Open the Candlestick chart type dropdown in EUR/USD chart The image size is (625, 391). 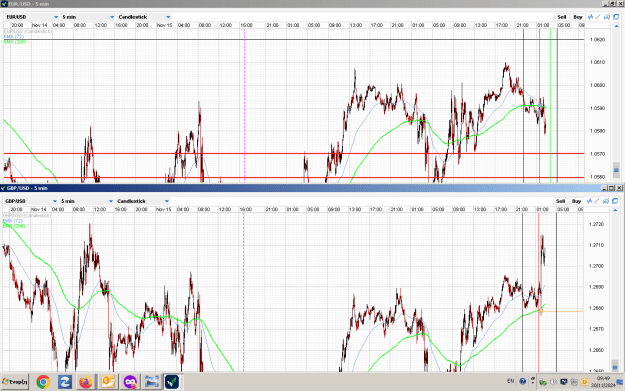pos(144,17)
